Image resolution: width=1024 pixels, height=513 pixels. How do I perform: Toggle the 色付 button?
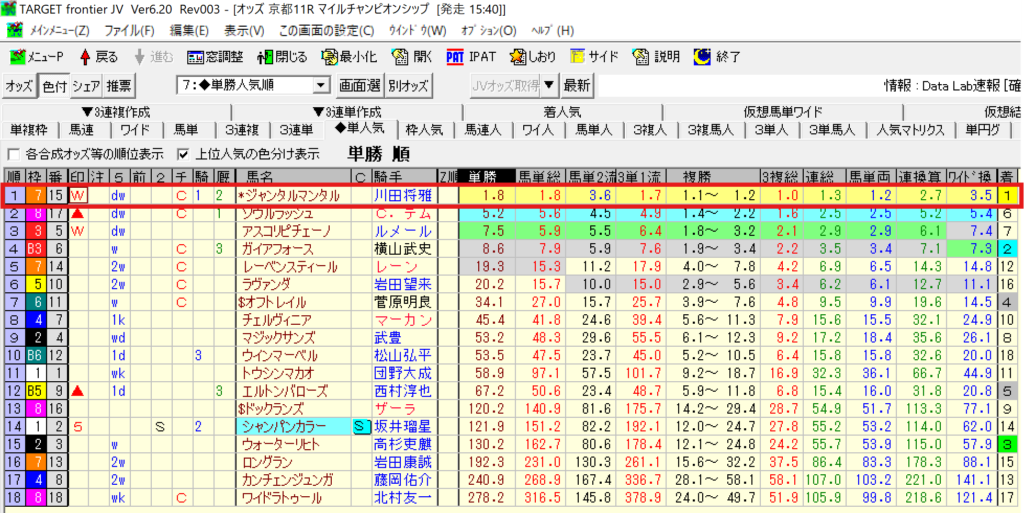53,85
